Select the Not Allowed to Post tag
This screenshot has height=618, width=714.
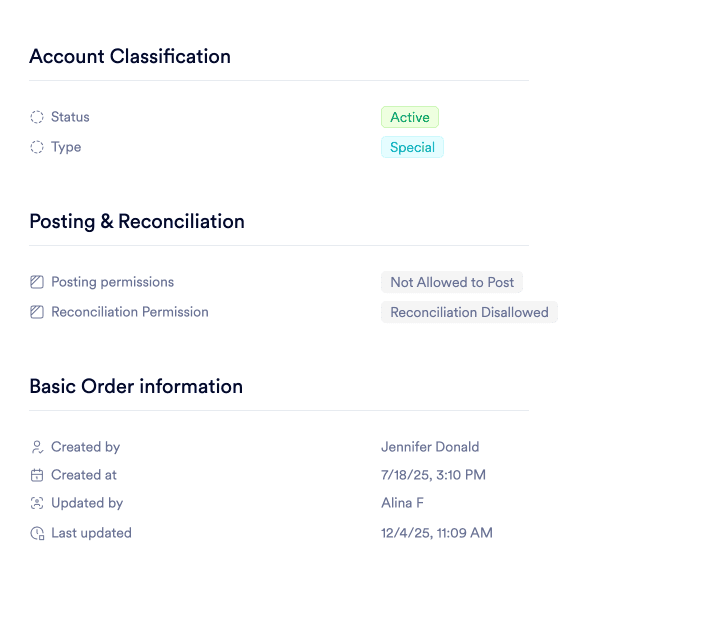point(452,282)
